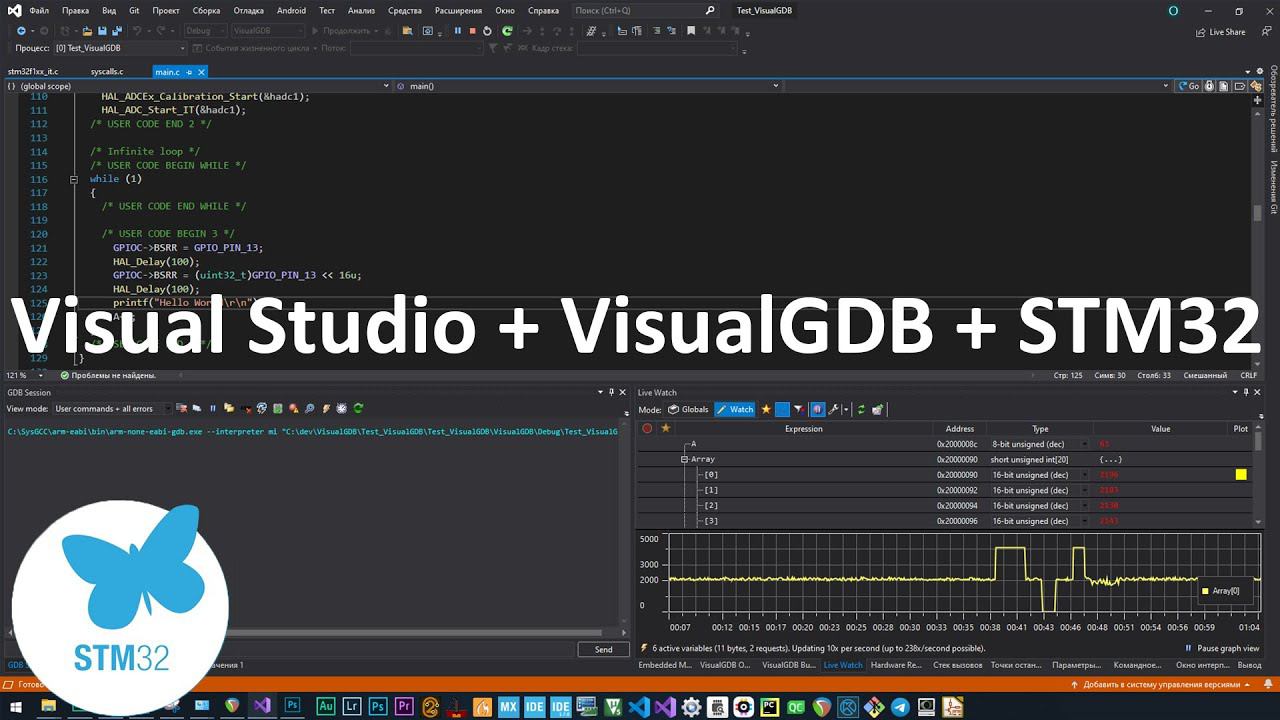Click the code editor vertical scrollbar
Screen dimensions: 1280x720
coord(1258,230)
